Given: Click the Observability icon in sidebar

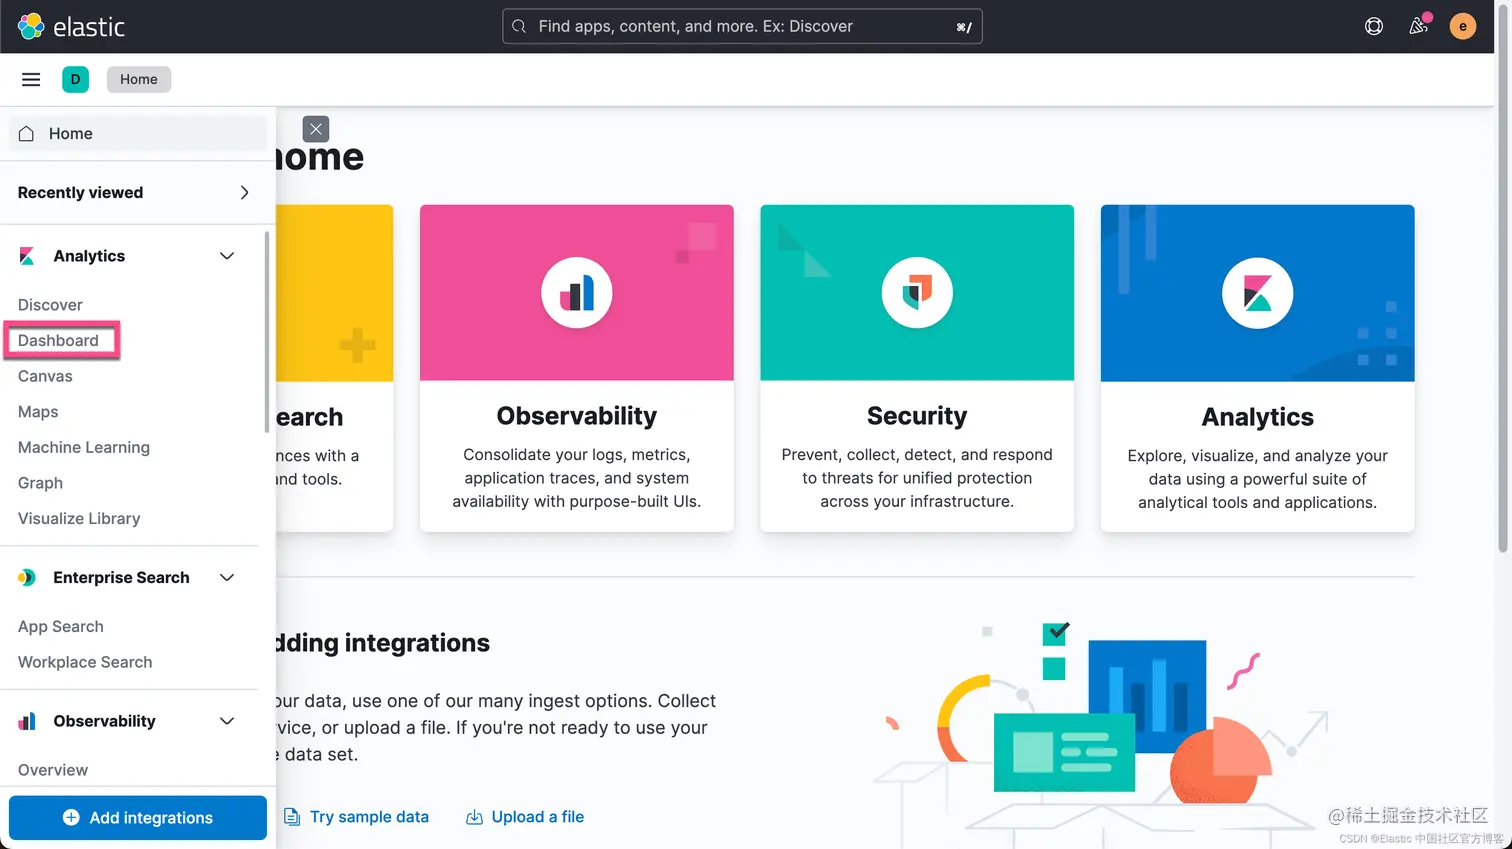Looking at the screenshot, I should 27,721.
